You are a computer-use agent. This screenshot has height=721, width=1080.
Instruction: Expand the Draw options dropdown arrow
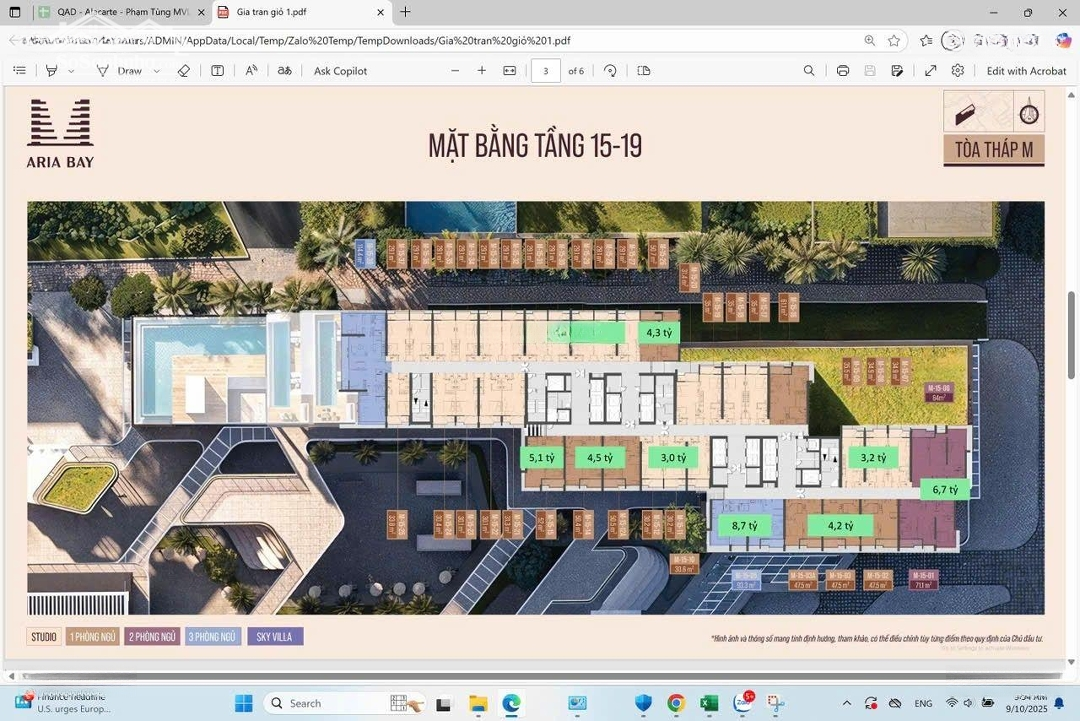tap(157, 71)
